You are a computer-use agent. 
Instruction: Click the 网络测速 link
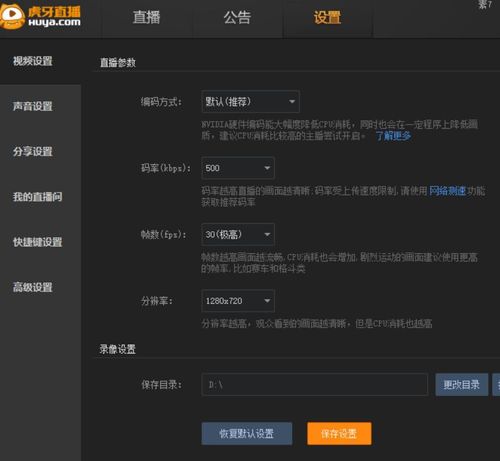click(x=447, y=191)
